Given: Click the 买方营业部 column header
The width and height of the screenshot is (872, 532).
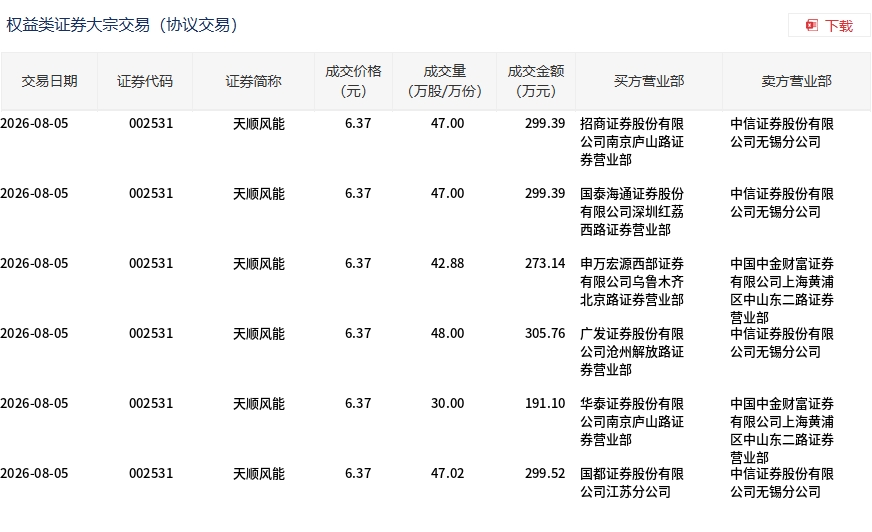Looking at the screenshot, I should 649,81.
